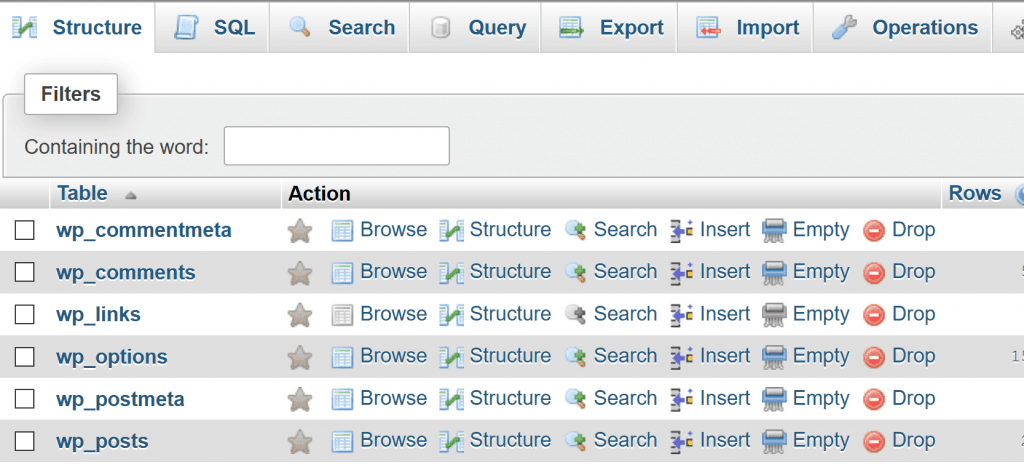Screen dimensions: 1024x467
Task: Click Structure text for wp_options
Action: (511, 356)
